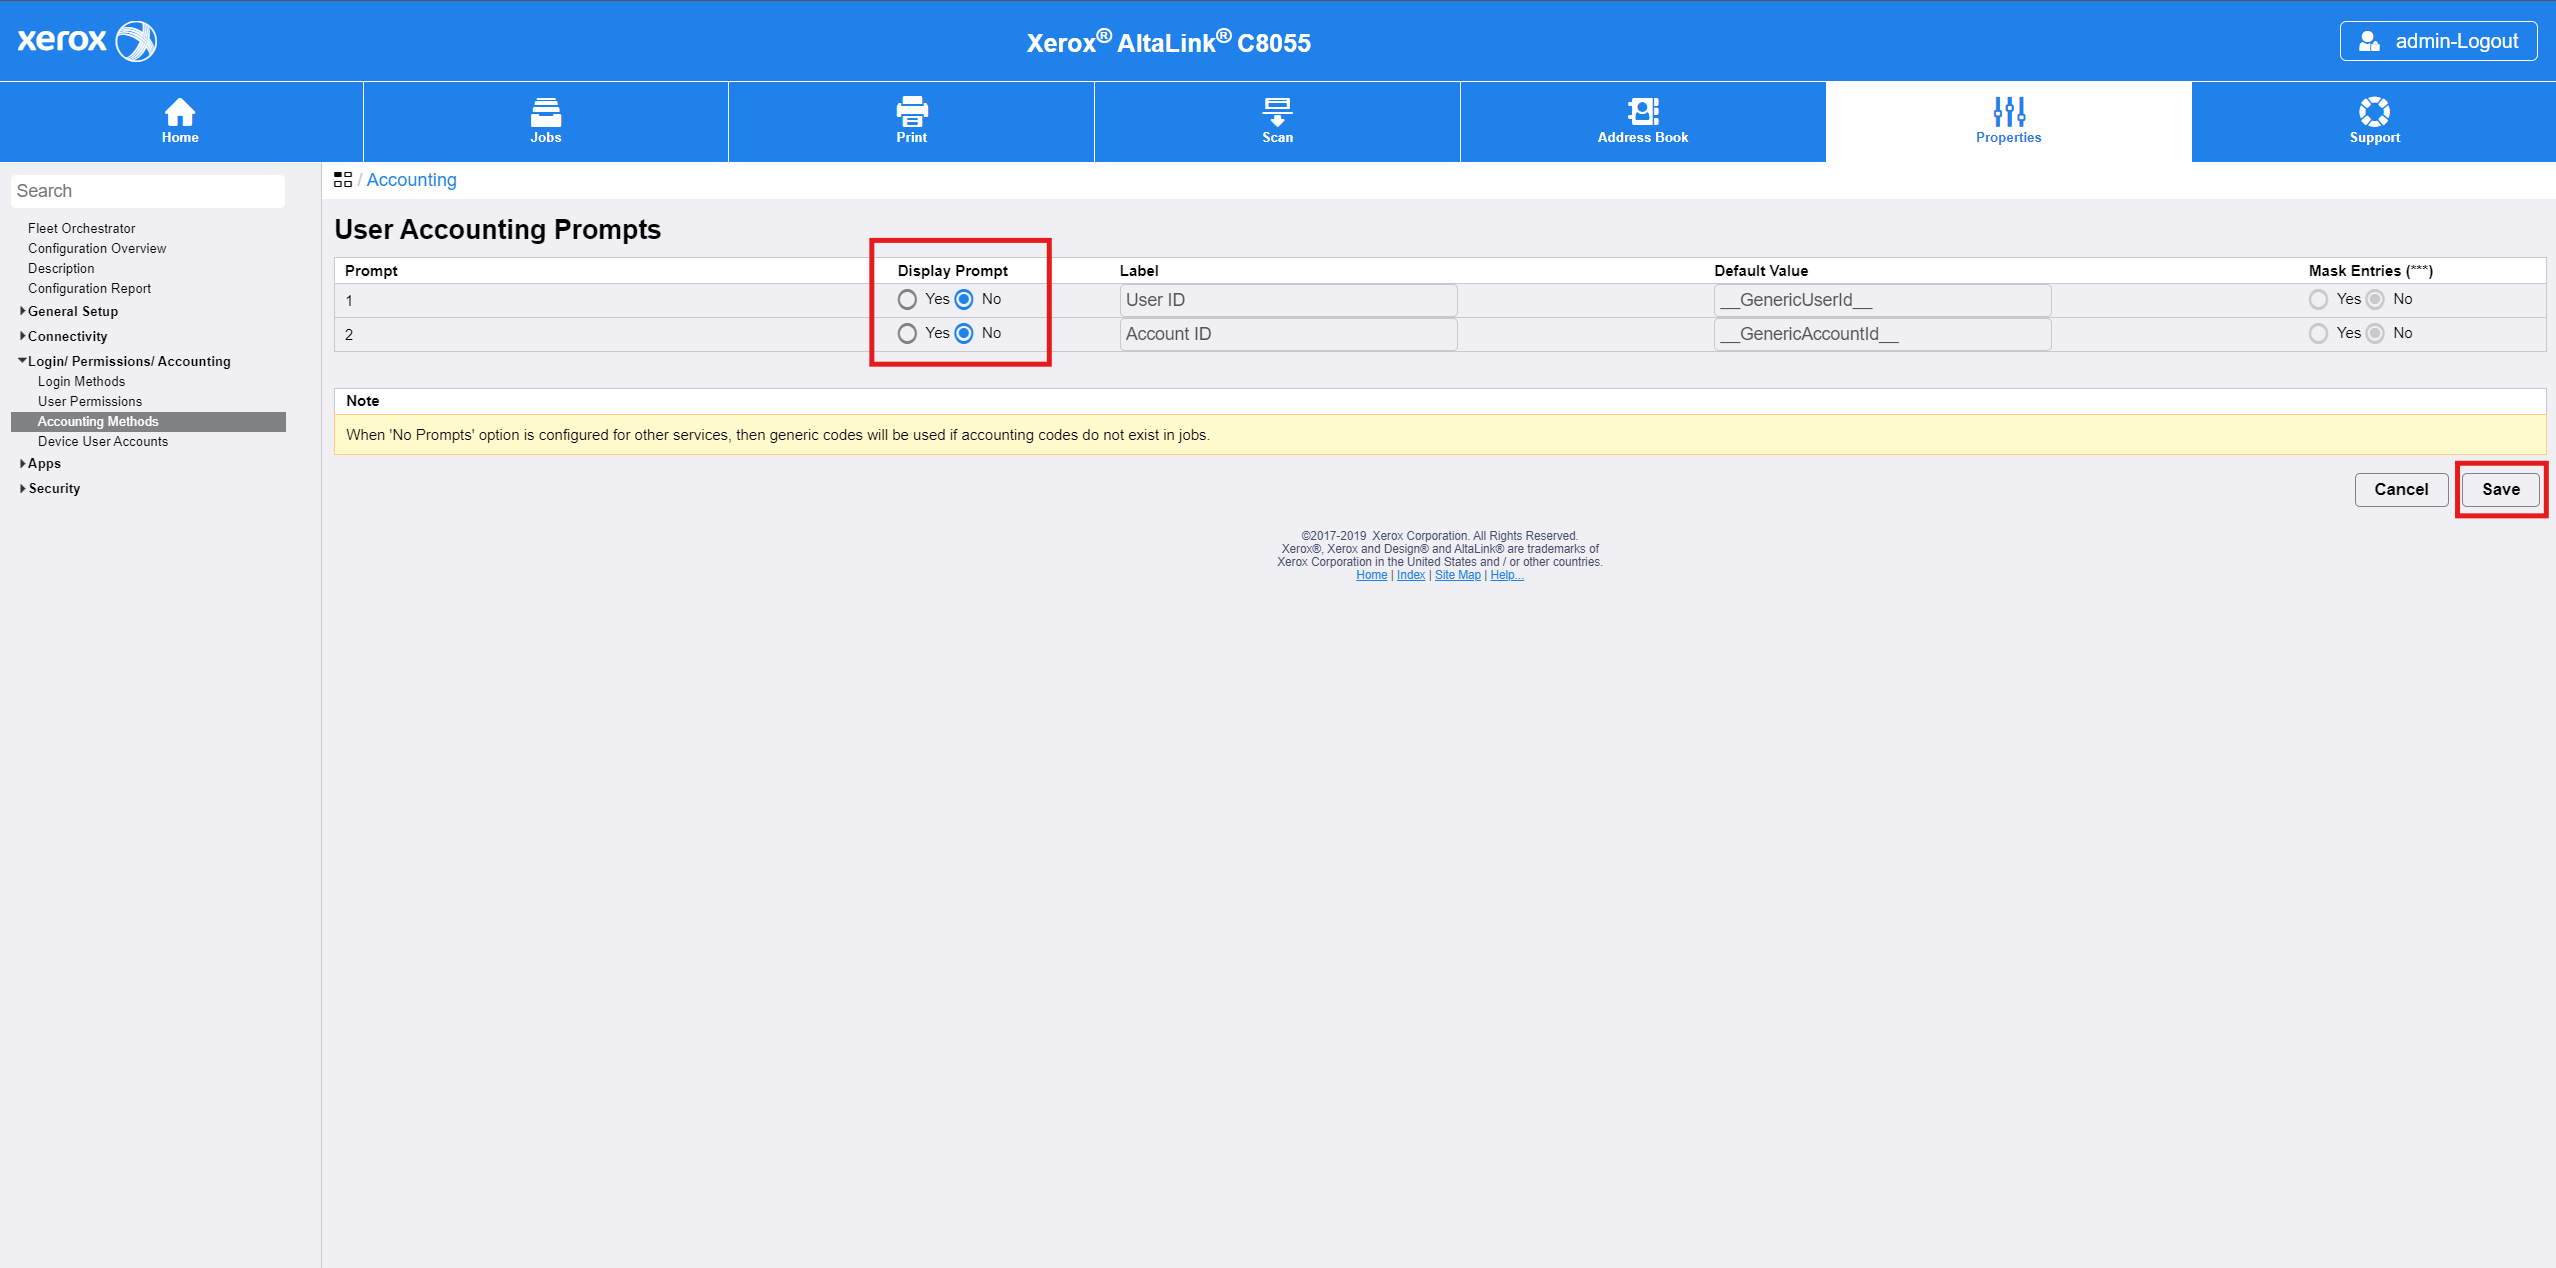The image size is (2556, 1268).
Task: Click the Home house icon
Action: pyautogui.click(x=180, y=111)
